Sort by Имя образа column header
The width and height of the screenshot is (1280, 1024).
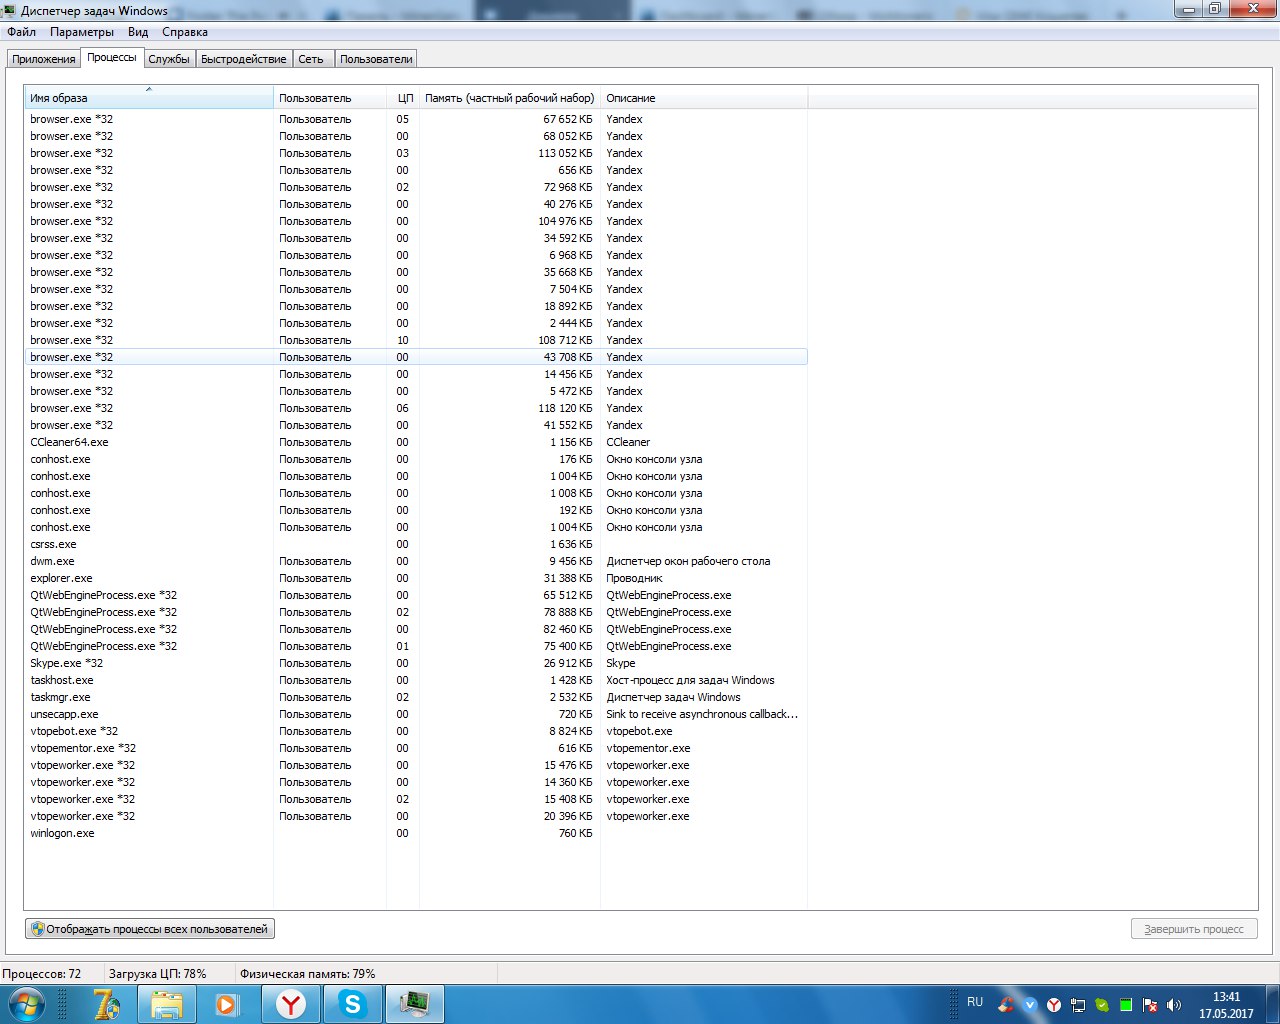pos(148,98)
